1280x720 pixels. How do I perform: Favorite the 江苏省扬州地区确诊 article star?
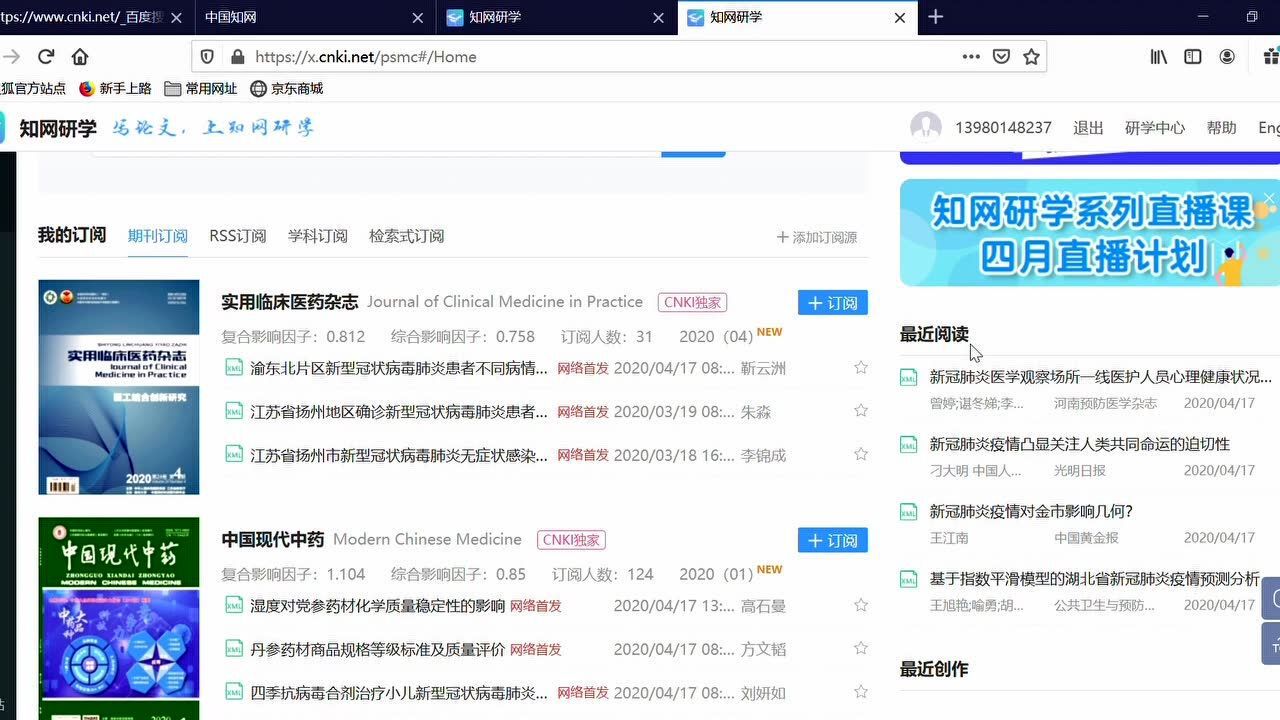[861, 411]
